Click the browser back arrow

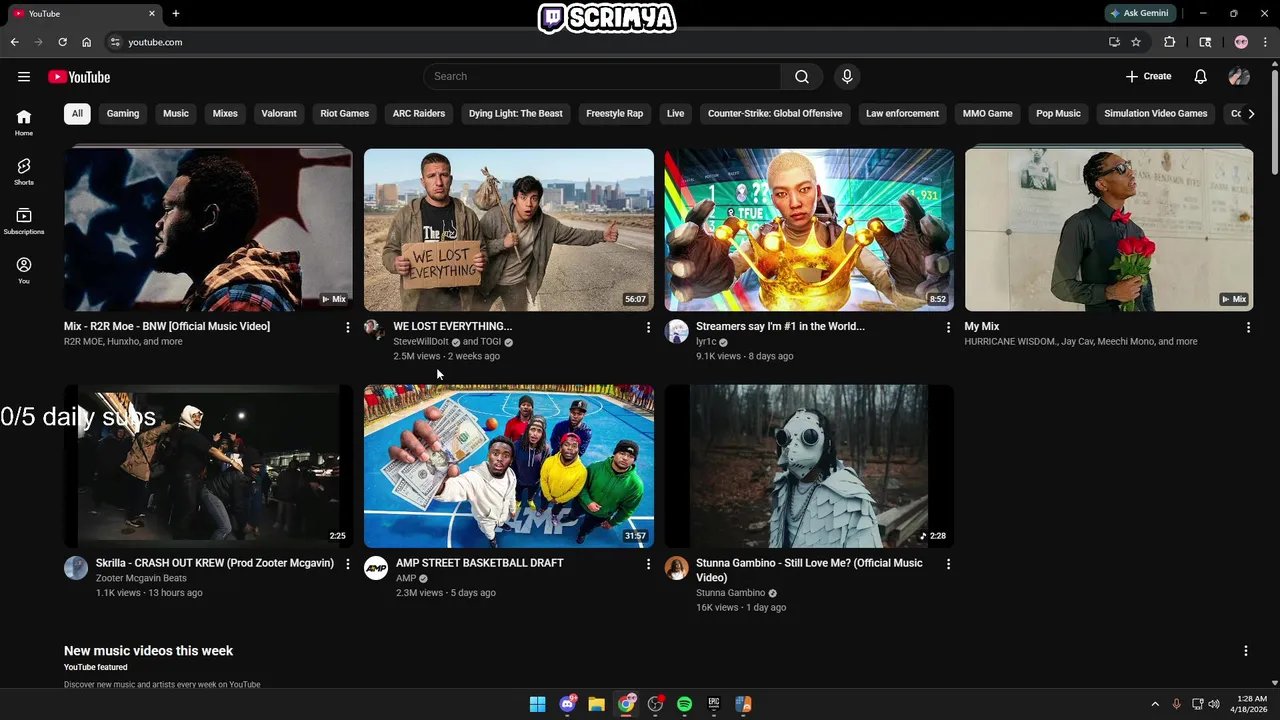click(x=14, y=42)
